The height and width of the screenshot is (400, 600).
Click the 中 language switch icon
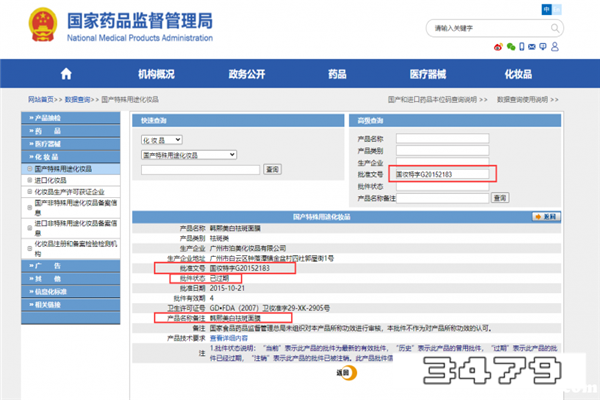click(x=546, y=8)
